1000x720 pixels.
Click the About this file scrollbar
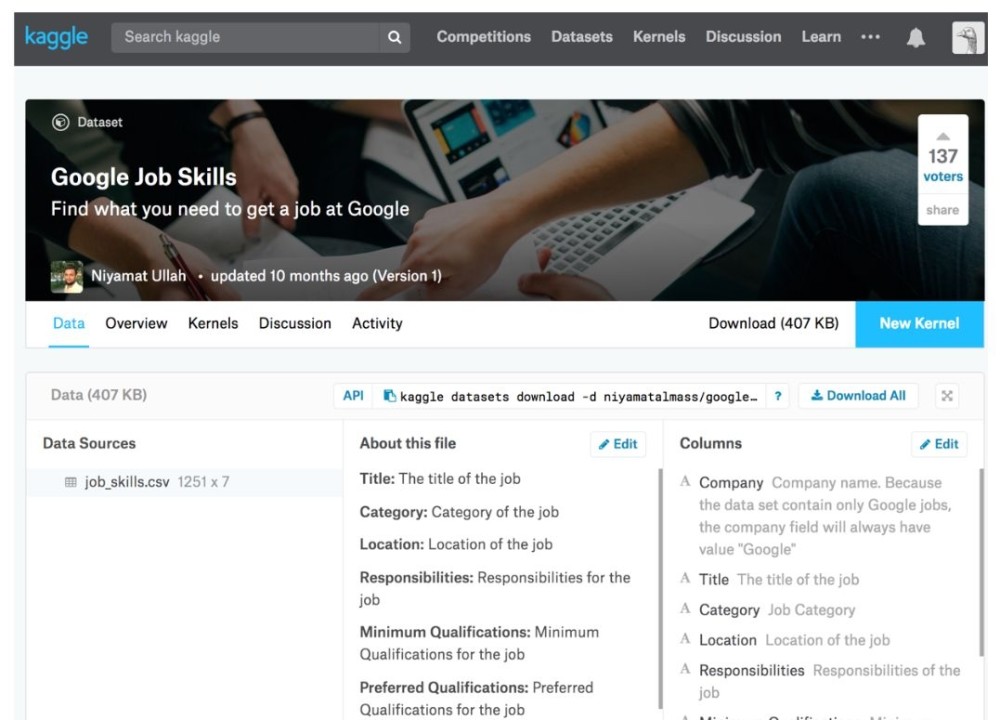(x=660, y=588)
